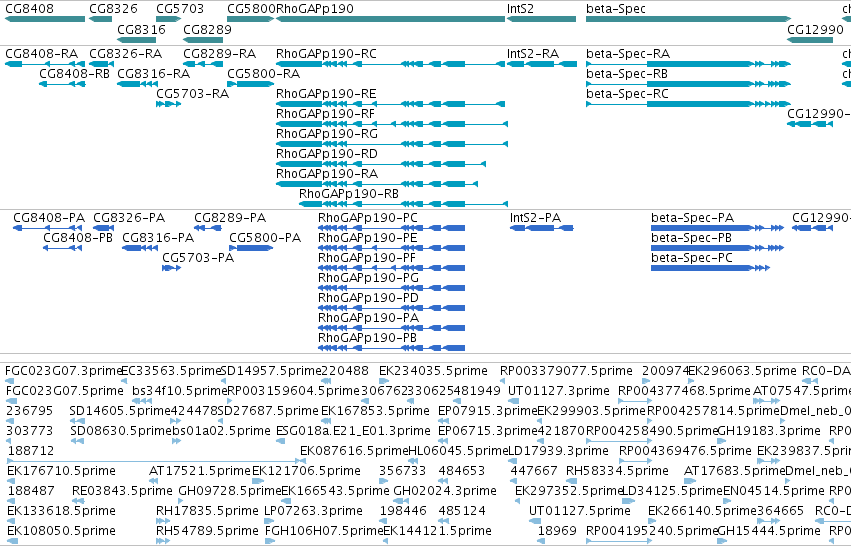
Task: Click EST RE03843.5prime
Action: tap(78, 501)
